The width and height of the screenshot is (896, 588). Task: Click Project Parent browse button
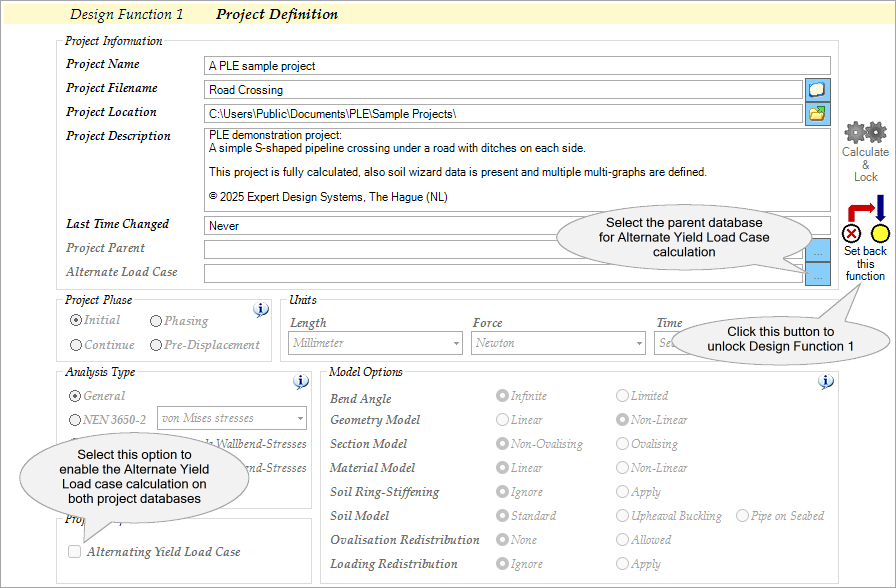[x=817, y=250]
